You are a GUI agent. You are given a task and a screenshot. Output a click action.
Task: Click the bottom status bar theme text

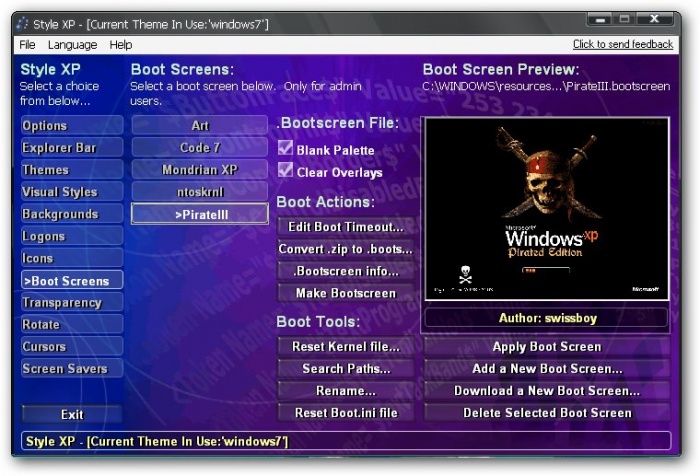coord(157,441)
